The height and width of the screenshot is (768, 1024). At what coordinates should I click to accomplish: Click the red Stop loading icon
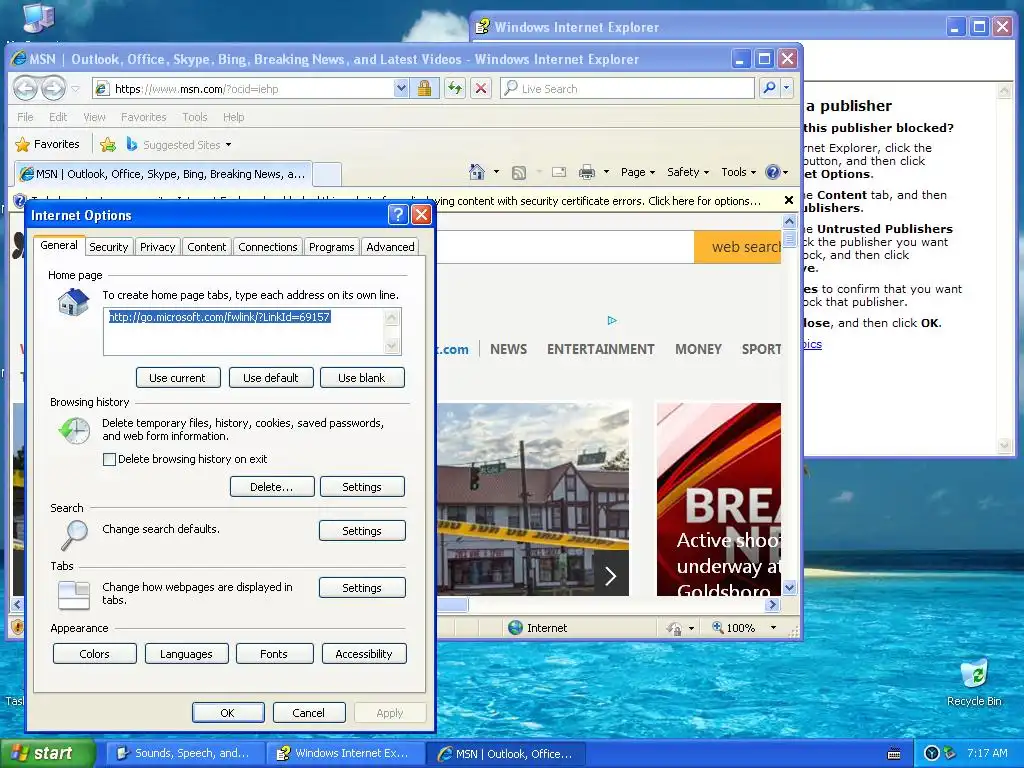coord(481,88)
